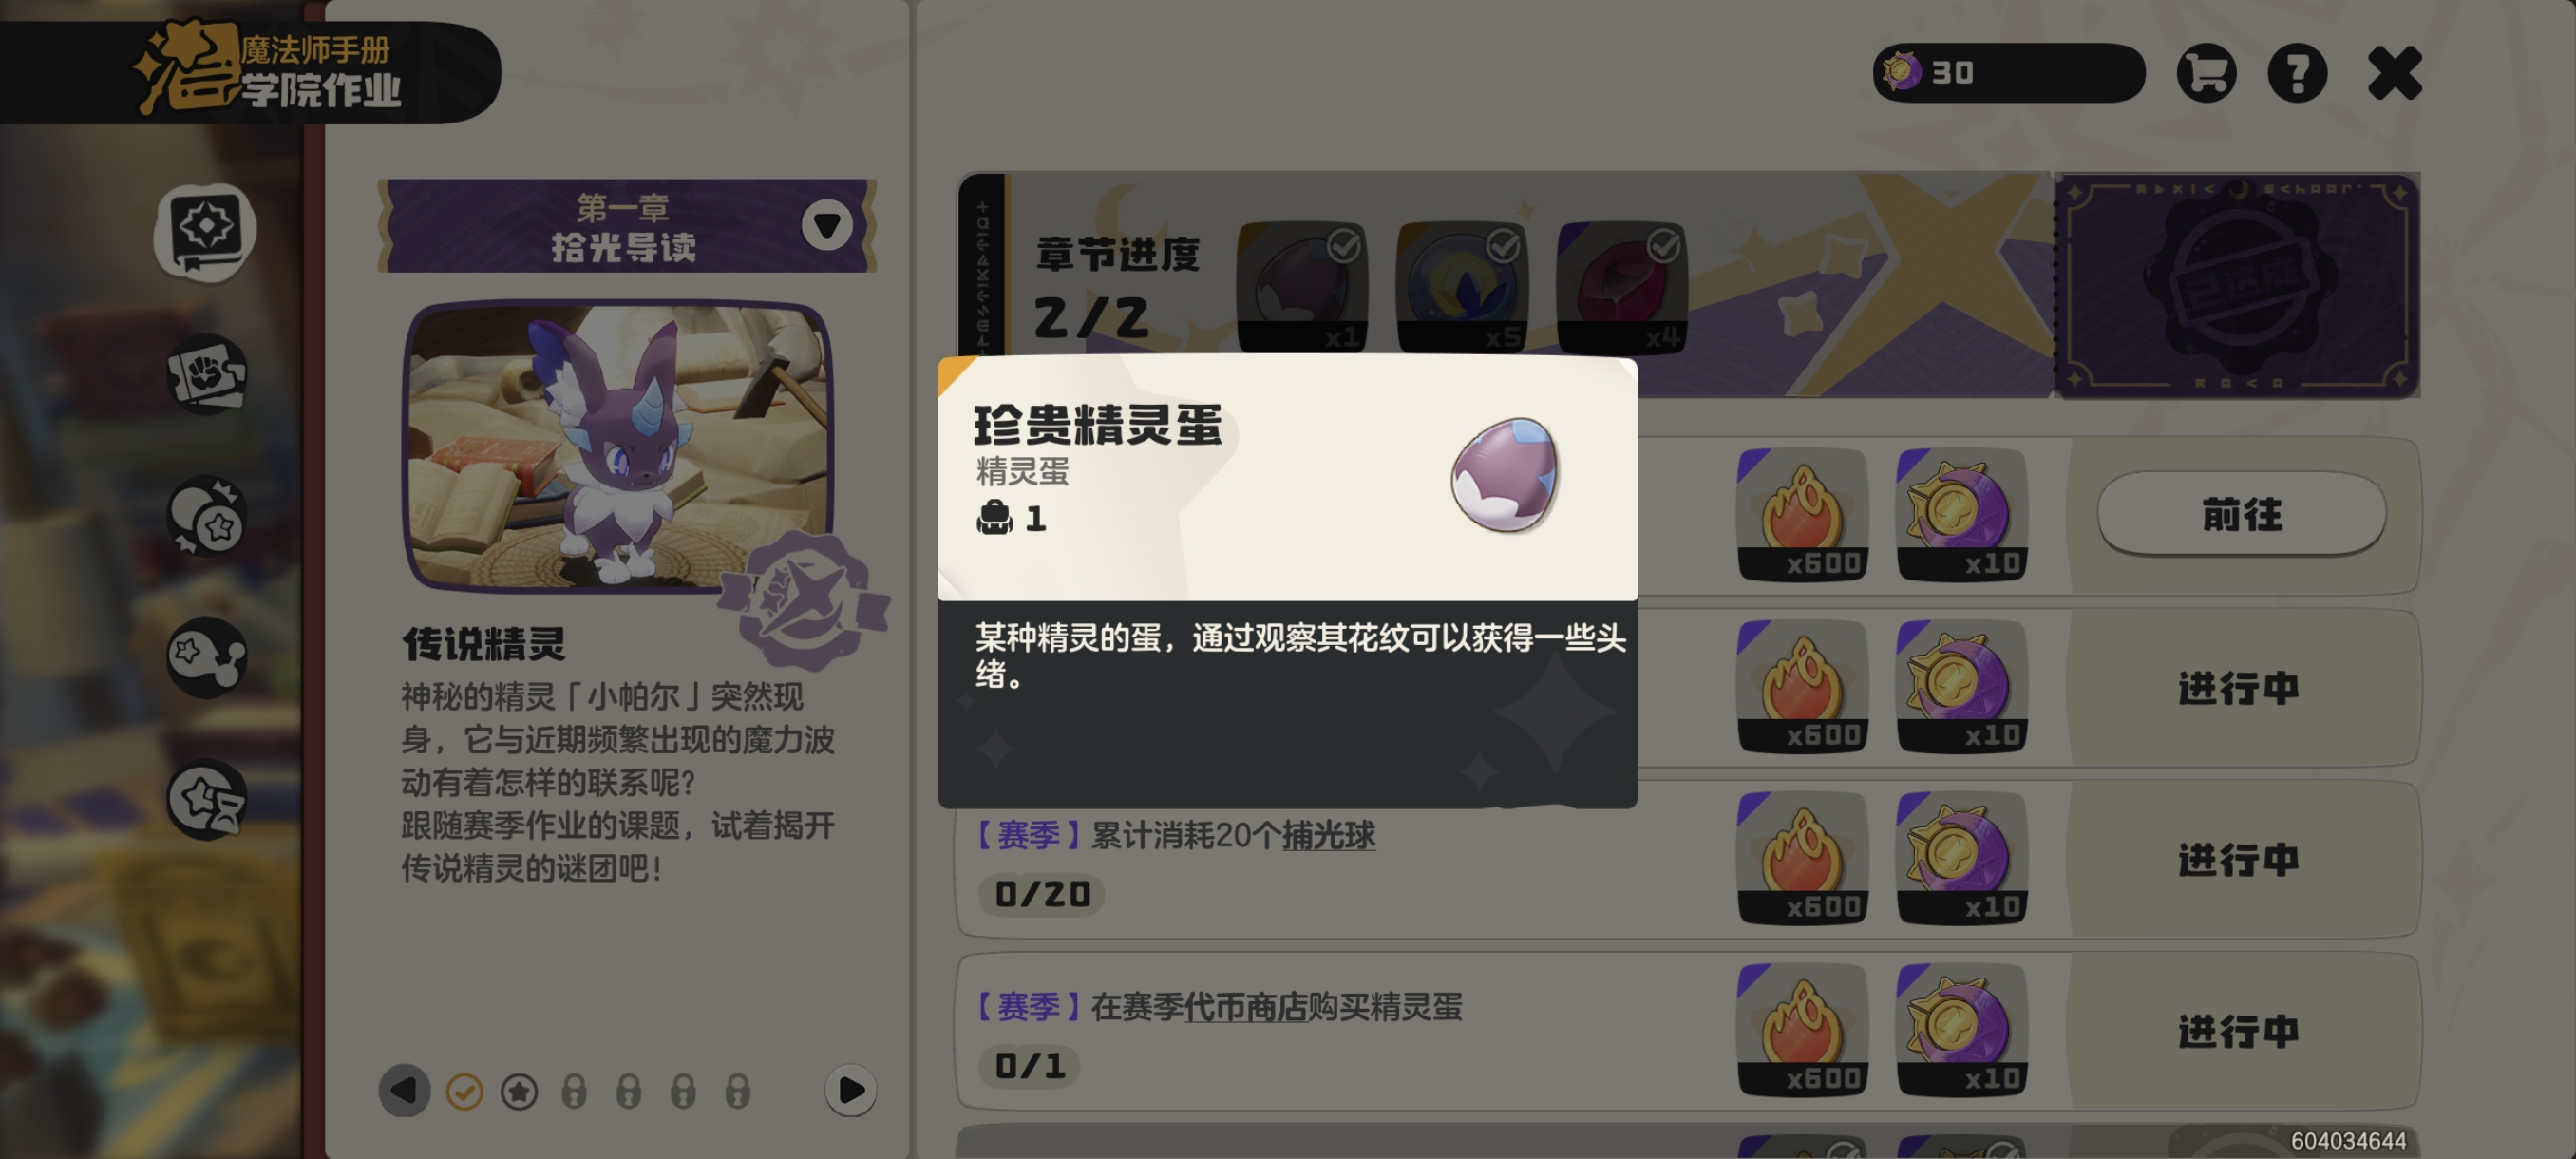Select the top sidebar book-compass icon
Image resolution: width=2576 pixels, height=1159 pixels.
(206, 231)
